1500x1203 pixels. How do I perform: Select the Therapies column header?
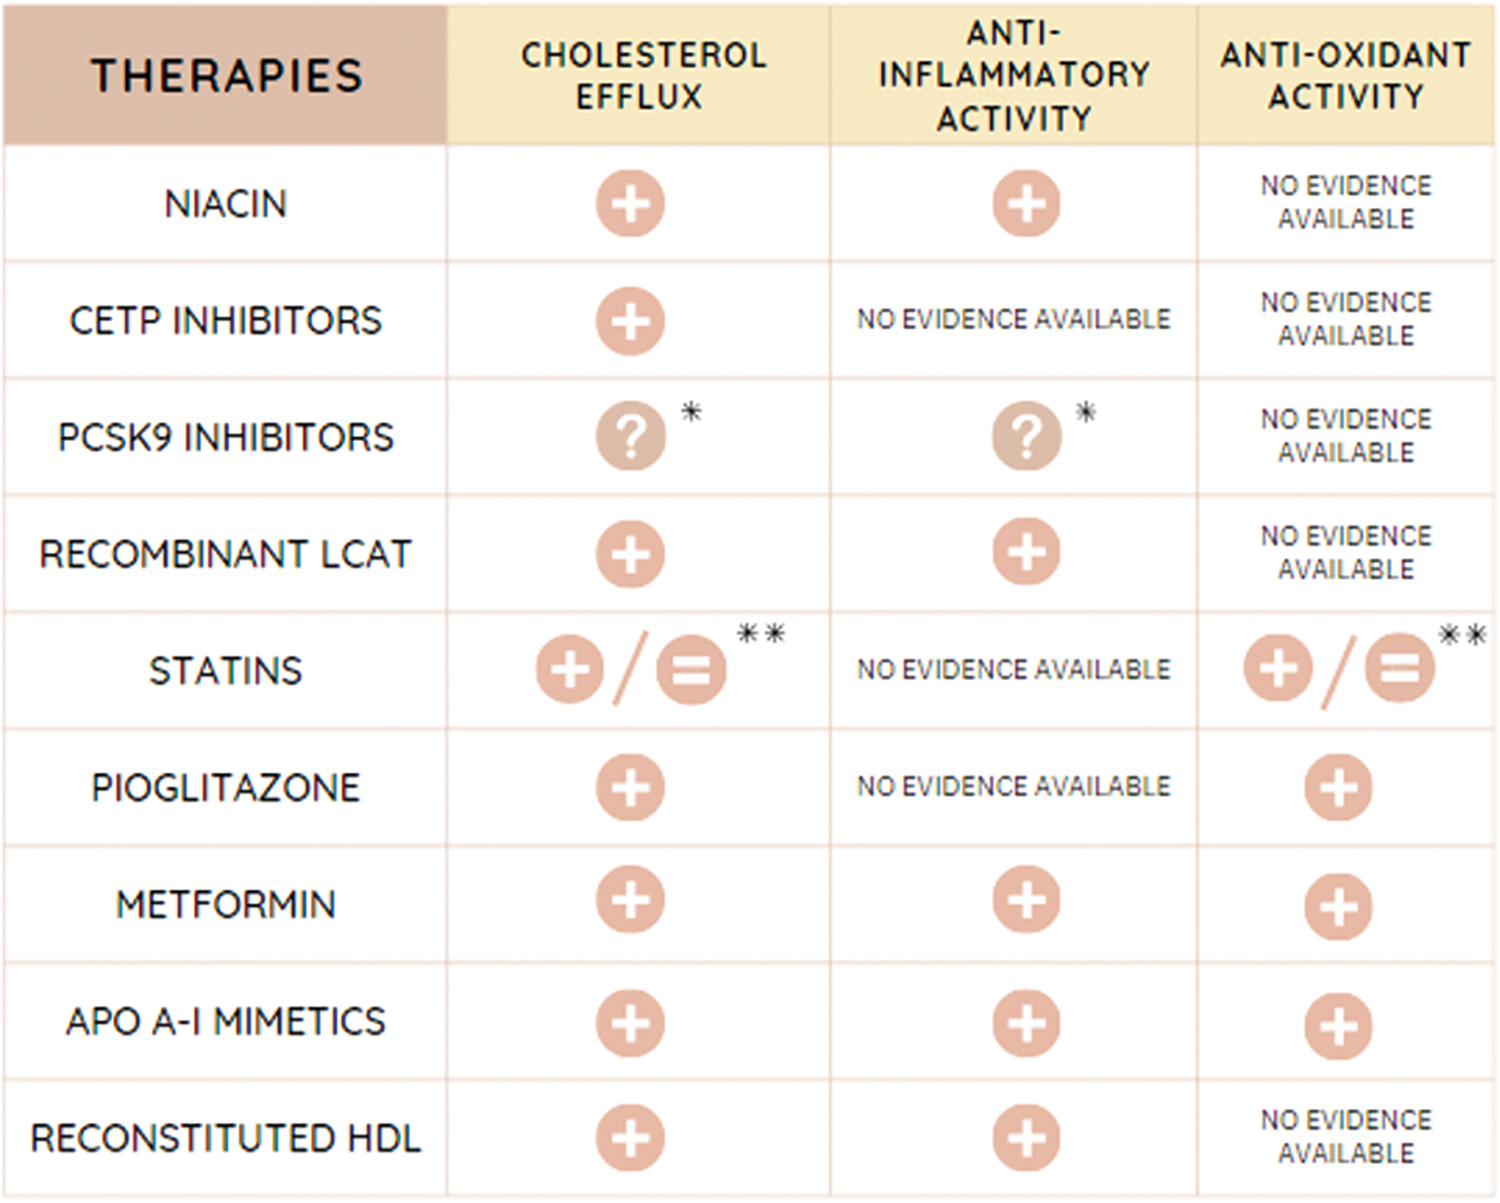point(226,76)
